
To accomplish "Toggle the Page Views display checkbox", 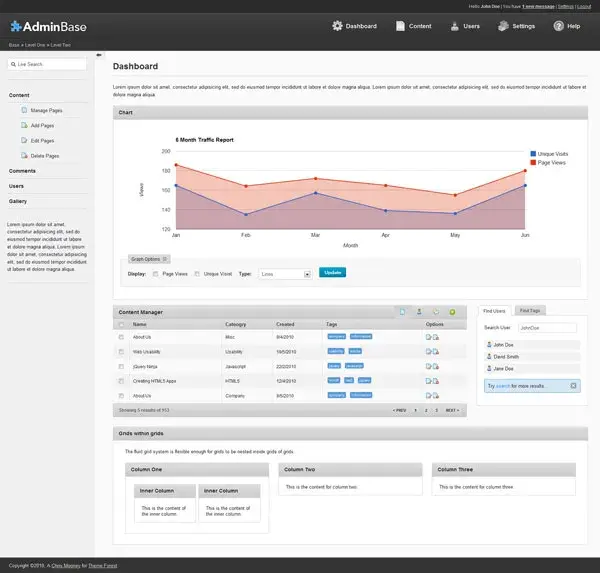I will [x=155, y=274].
